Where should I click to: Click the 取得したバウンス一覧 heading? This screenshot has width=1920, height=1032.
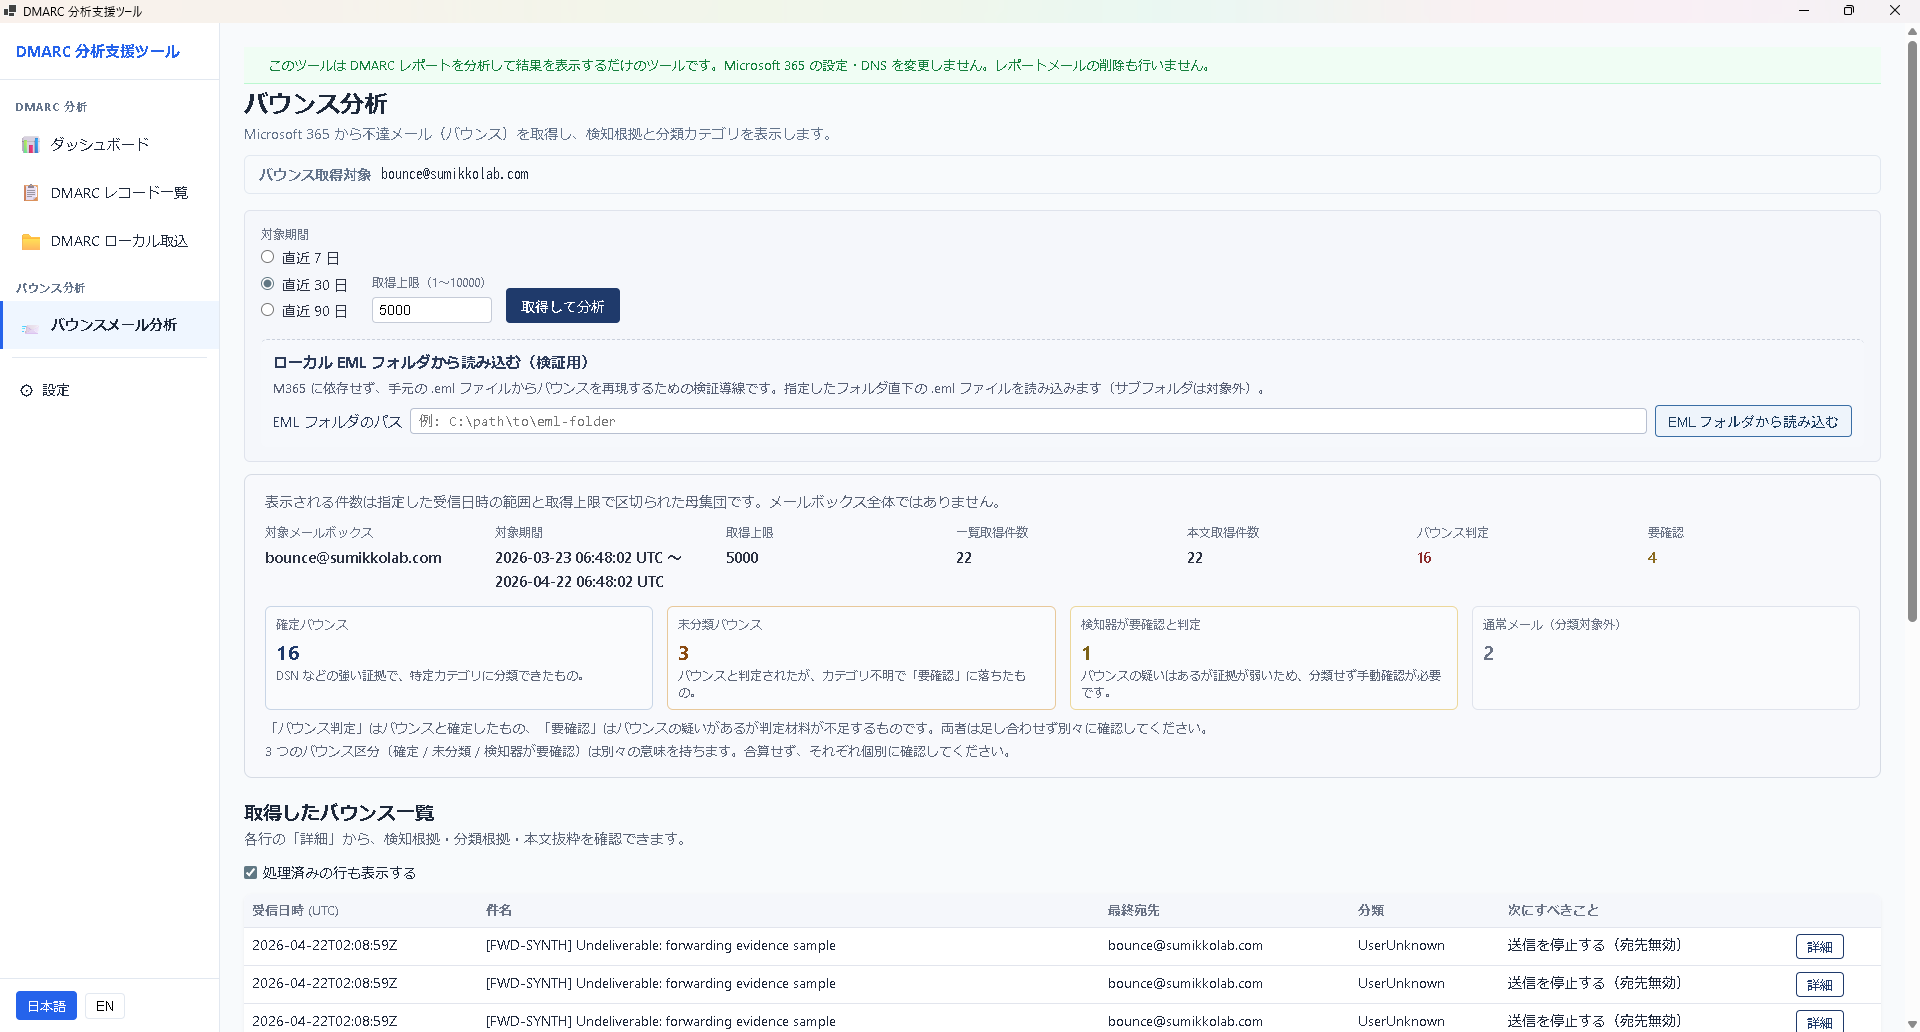(x=339, y=813)
